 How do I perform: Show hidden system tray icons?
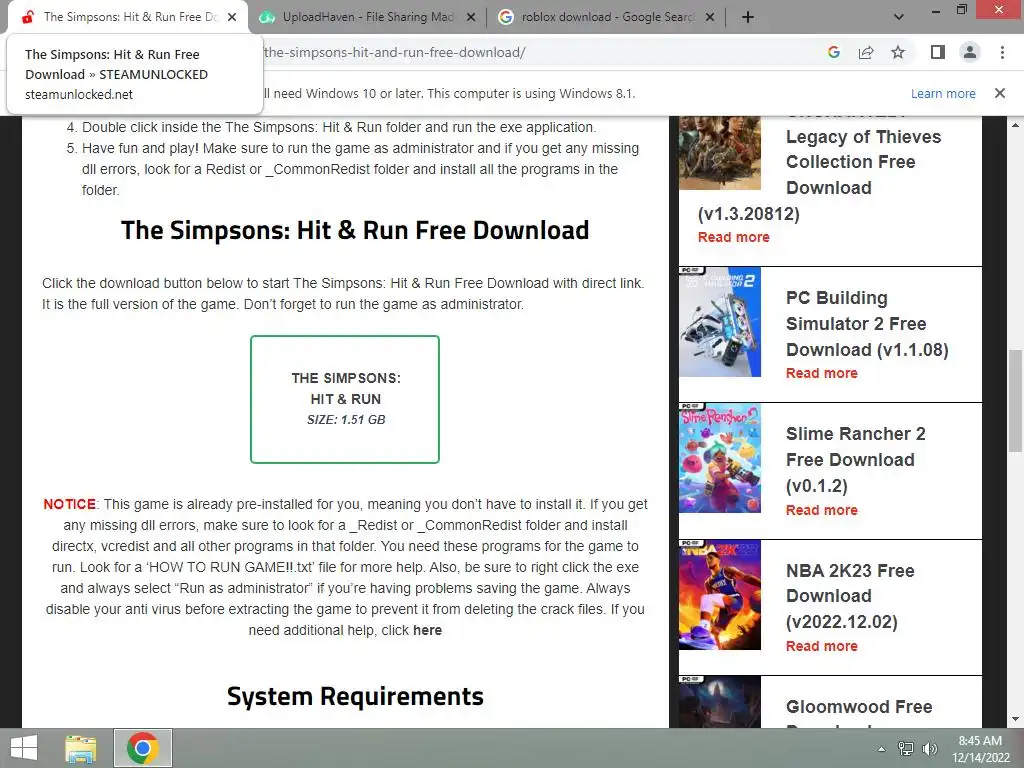[x=881, y=749]
